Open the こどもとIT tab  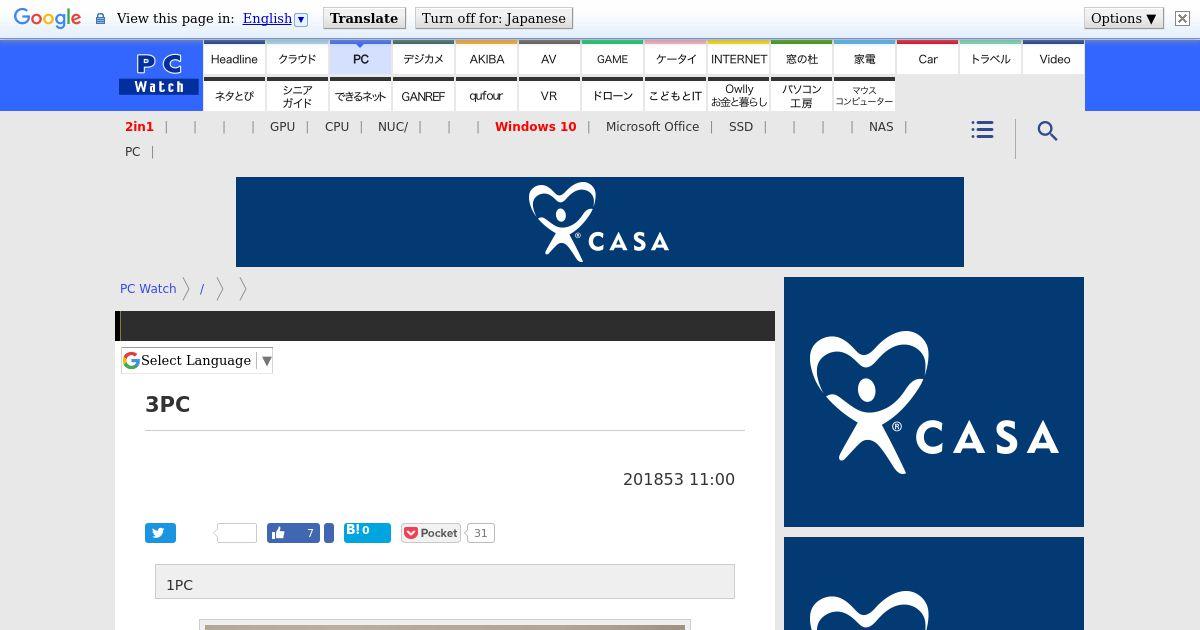click(676, 96)
